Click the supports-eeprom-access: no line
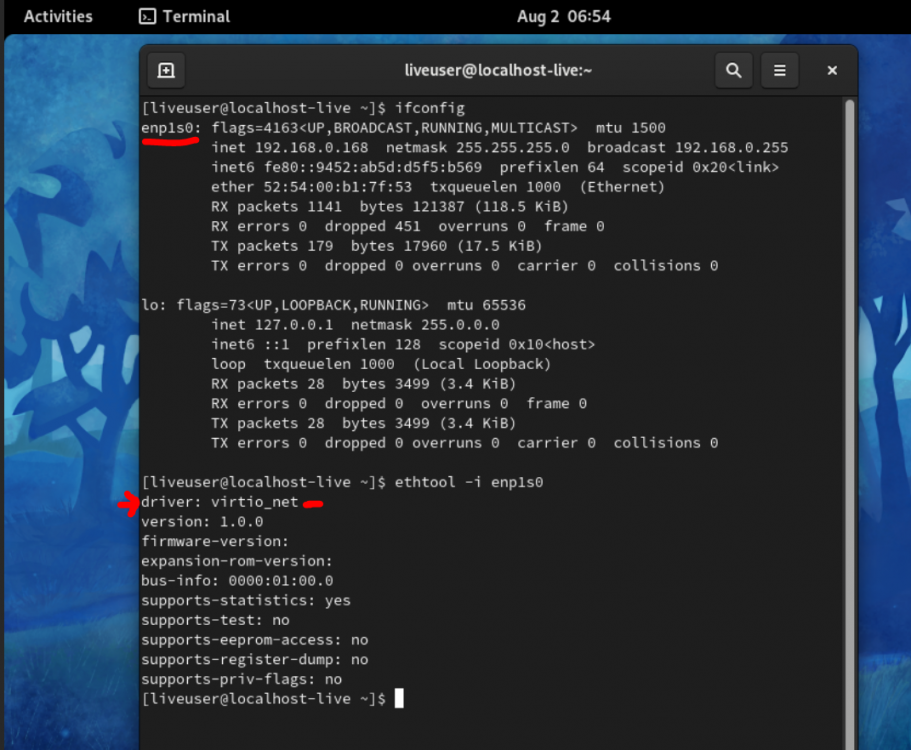 (254, 640)
